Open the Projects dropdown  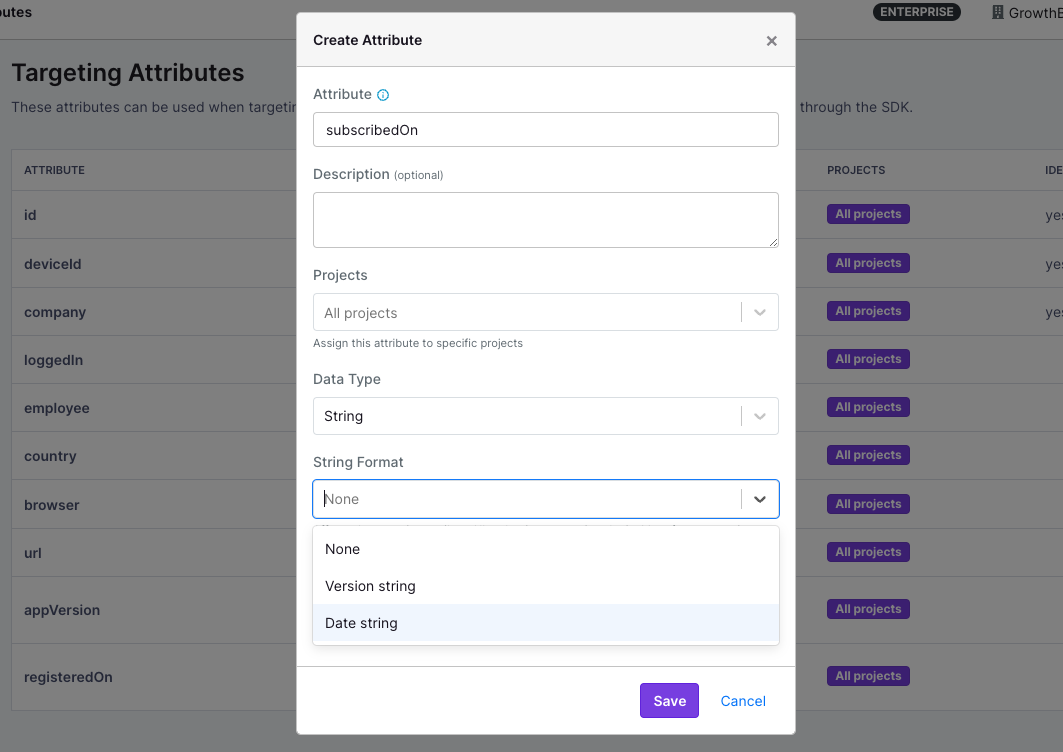pyautogui.click(x=759, y=311)
